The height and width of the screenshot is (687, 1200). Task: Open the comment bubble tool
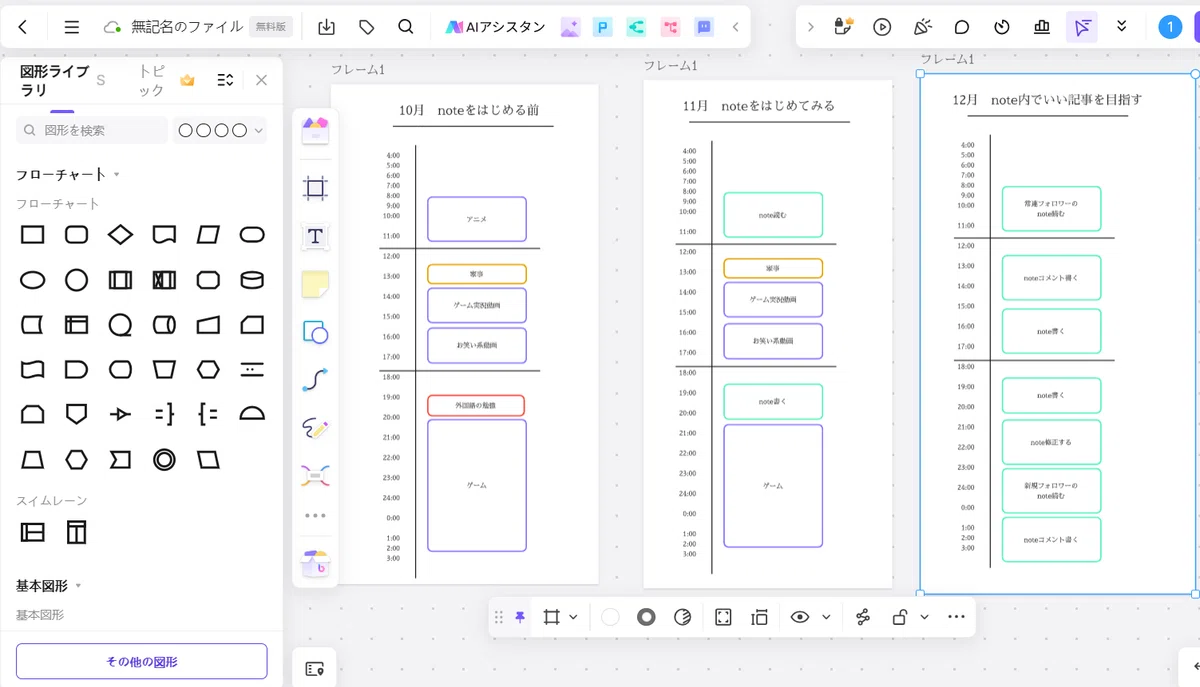(962, 27)
